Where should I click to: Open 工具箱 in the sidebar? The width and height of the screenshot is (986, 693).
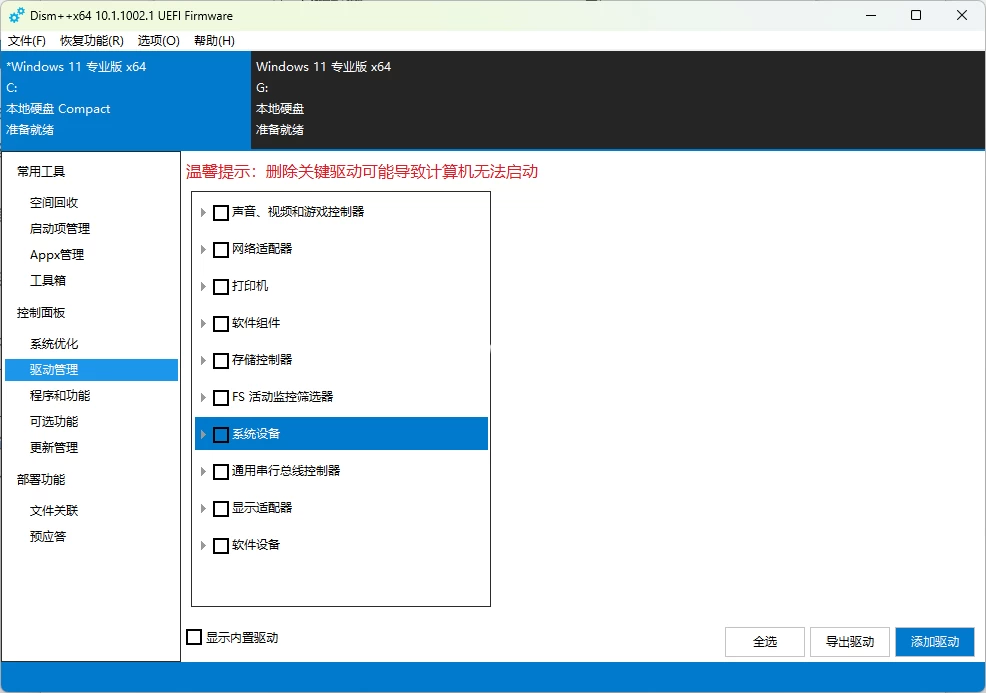[48, 280]
